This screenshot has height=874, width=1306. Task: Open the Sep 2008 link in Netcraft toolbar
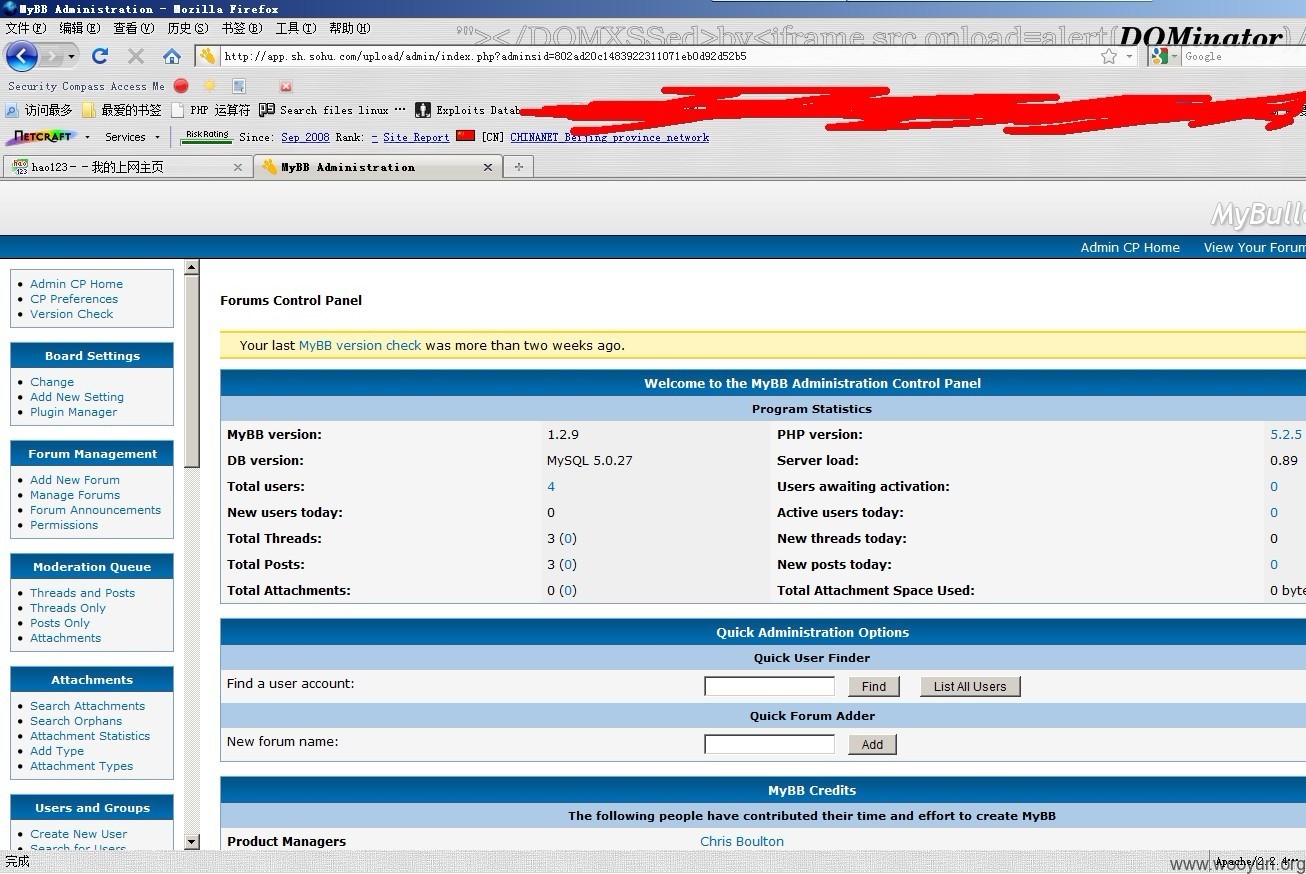point(305,137)
